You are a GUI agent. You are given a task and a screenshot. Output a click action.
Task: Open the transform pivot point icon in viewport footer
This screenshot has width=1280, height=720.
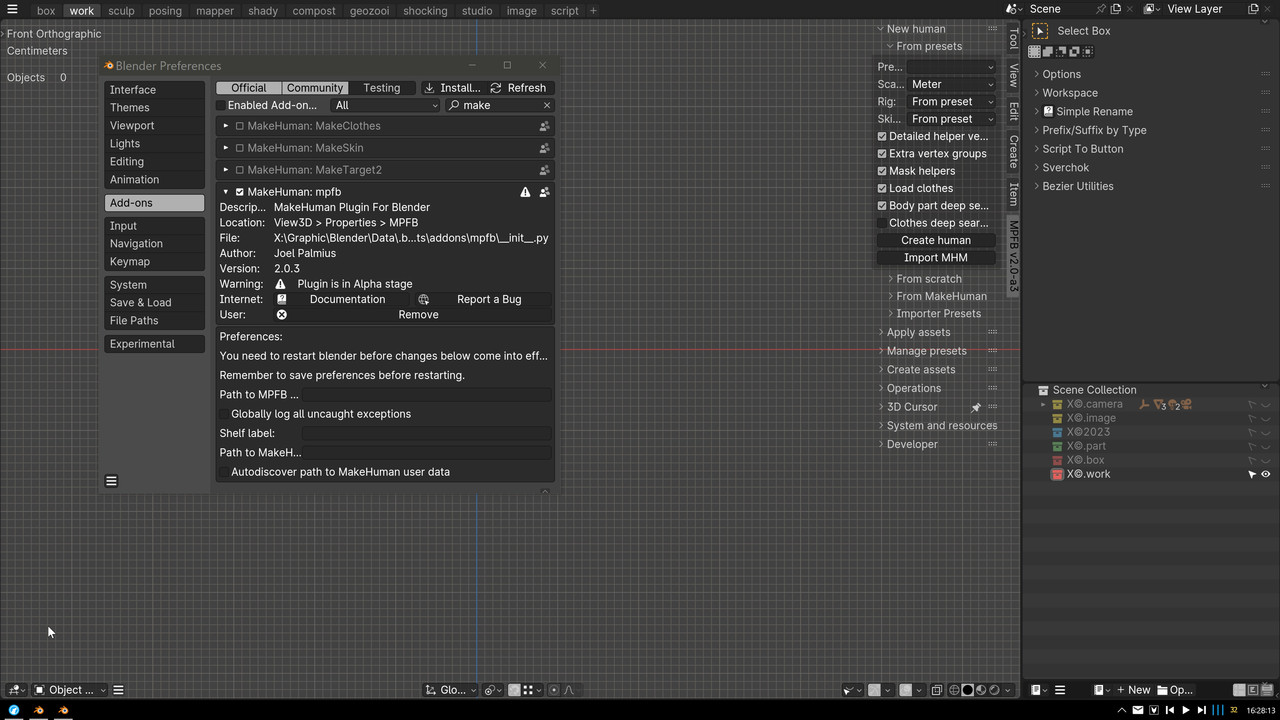492,690
